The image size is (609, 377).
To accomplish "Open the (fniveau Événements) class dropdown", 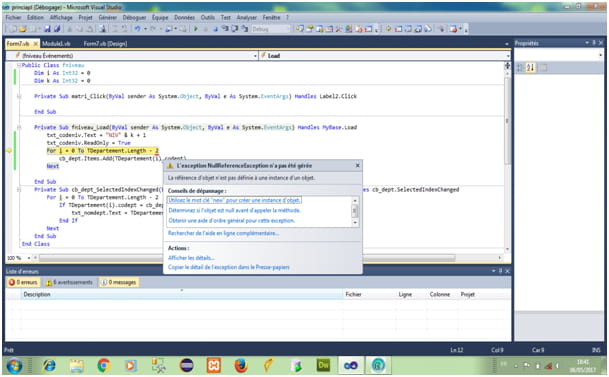I will coord(255,56).
